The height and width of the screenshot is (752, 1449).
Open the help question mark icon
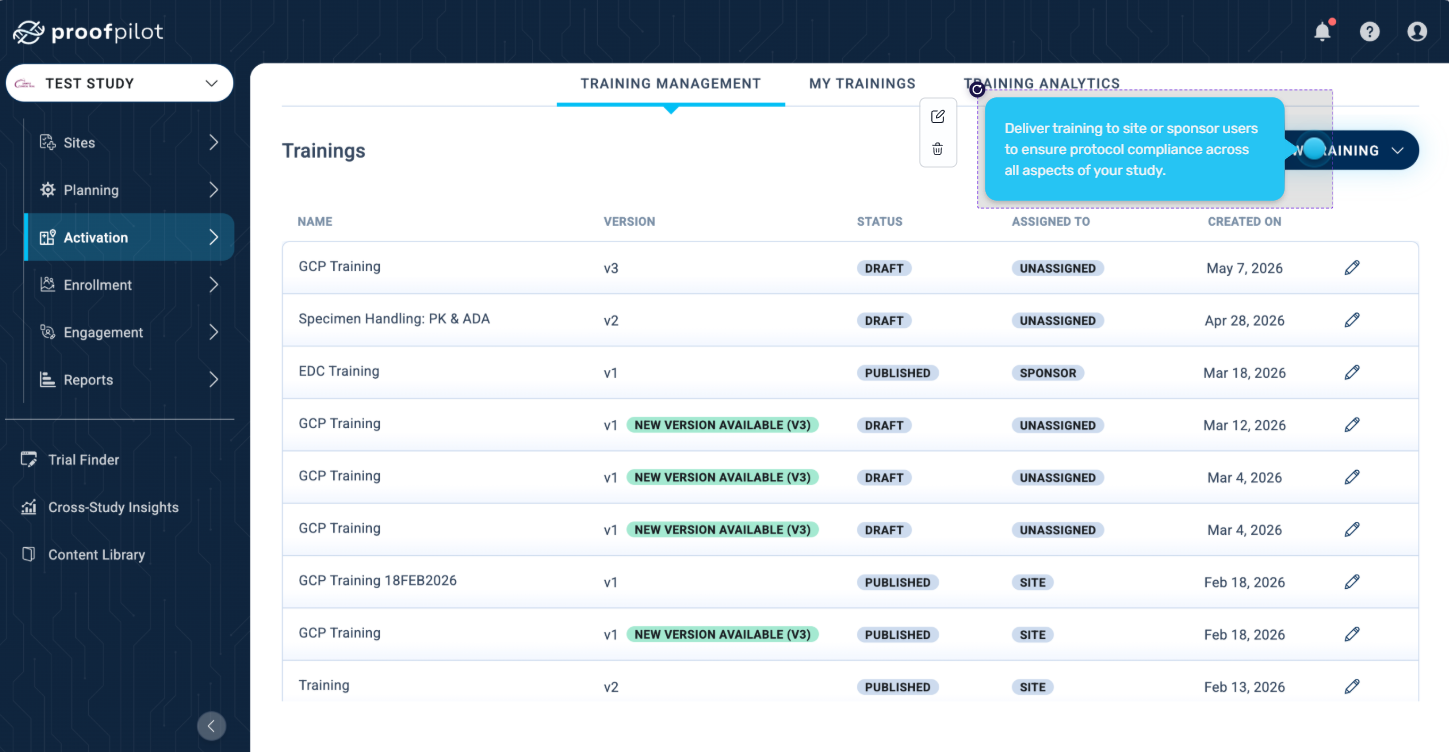(1370, 31)
